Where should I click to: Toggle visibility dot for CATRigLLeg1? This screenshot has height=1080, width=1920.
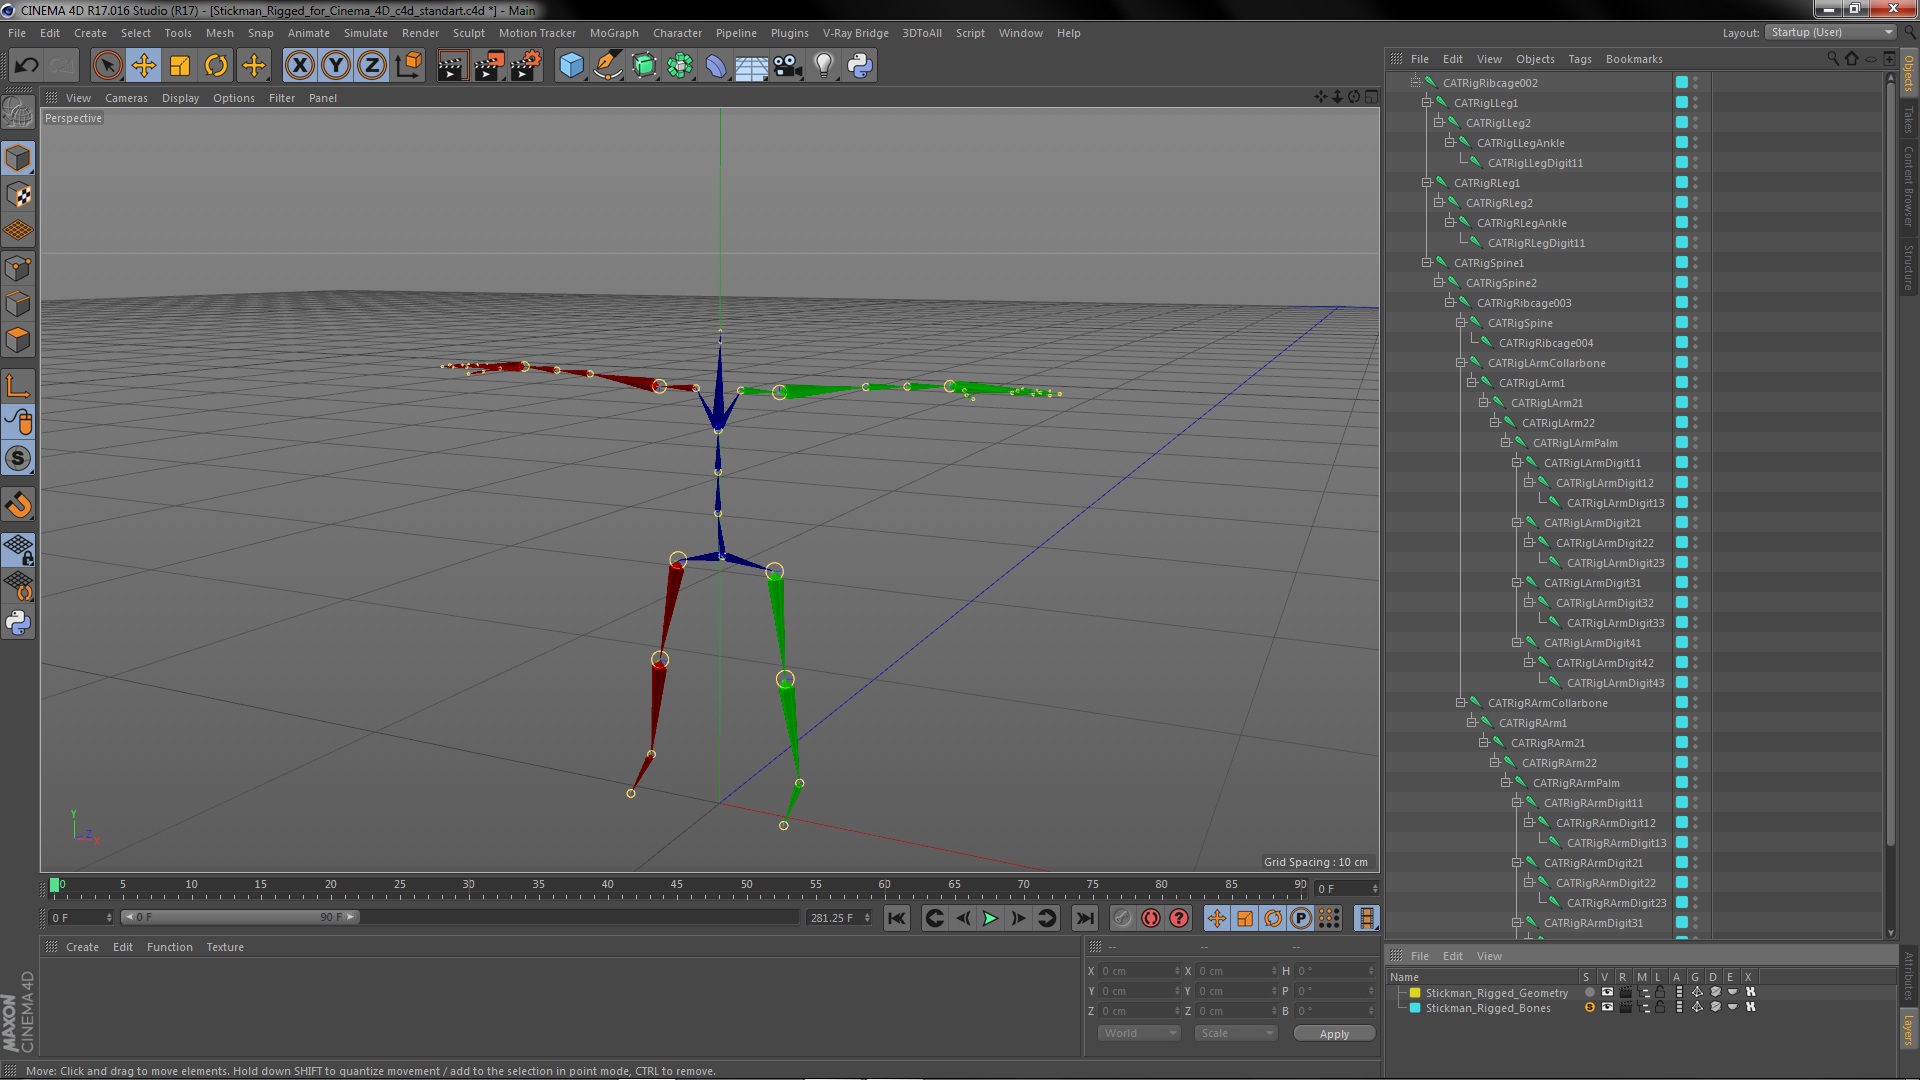pyautogui.click(x=1695, y=101)
